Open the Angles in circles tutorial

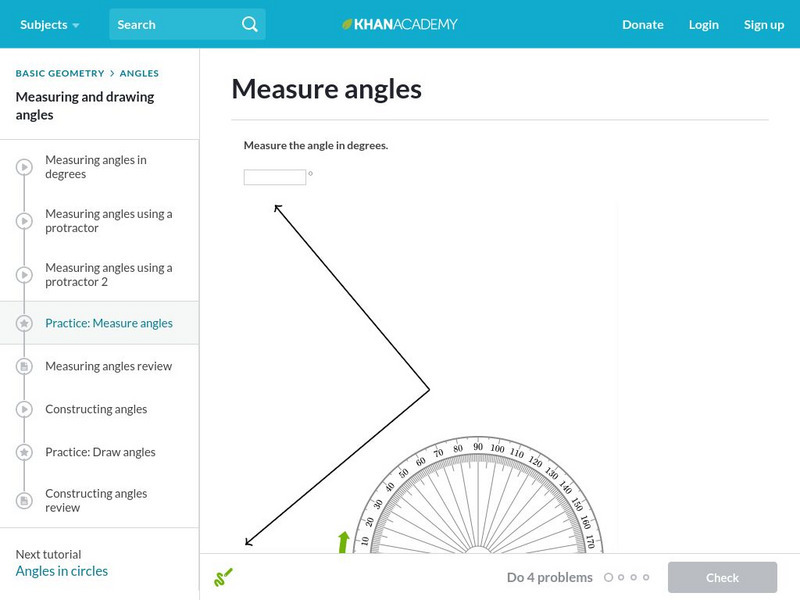[62, 571]
